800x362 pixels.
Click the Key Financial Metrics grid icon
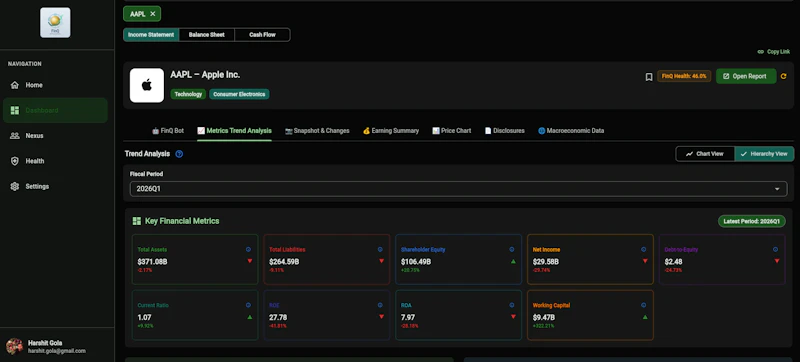coord(137,221)
